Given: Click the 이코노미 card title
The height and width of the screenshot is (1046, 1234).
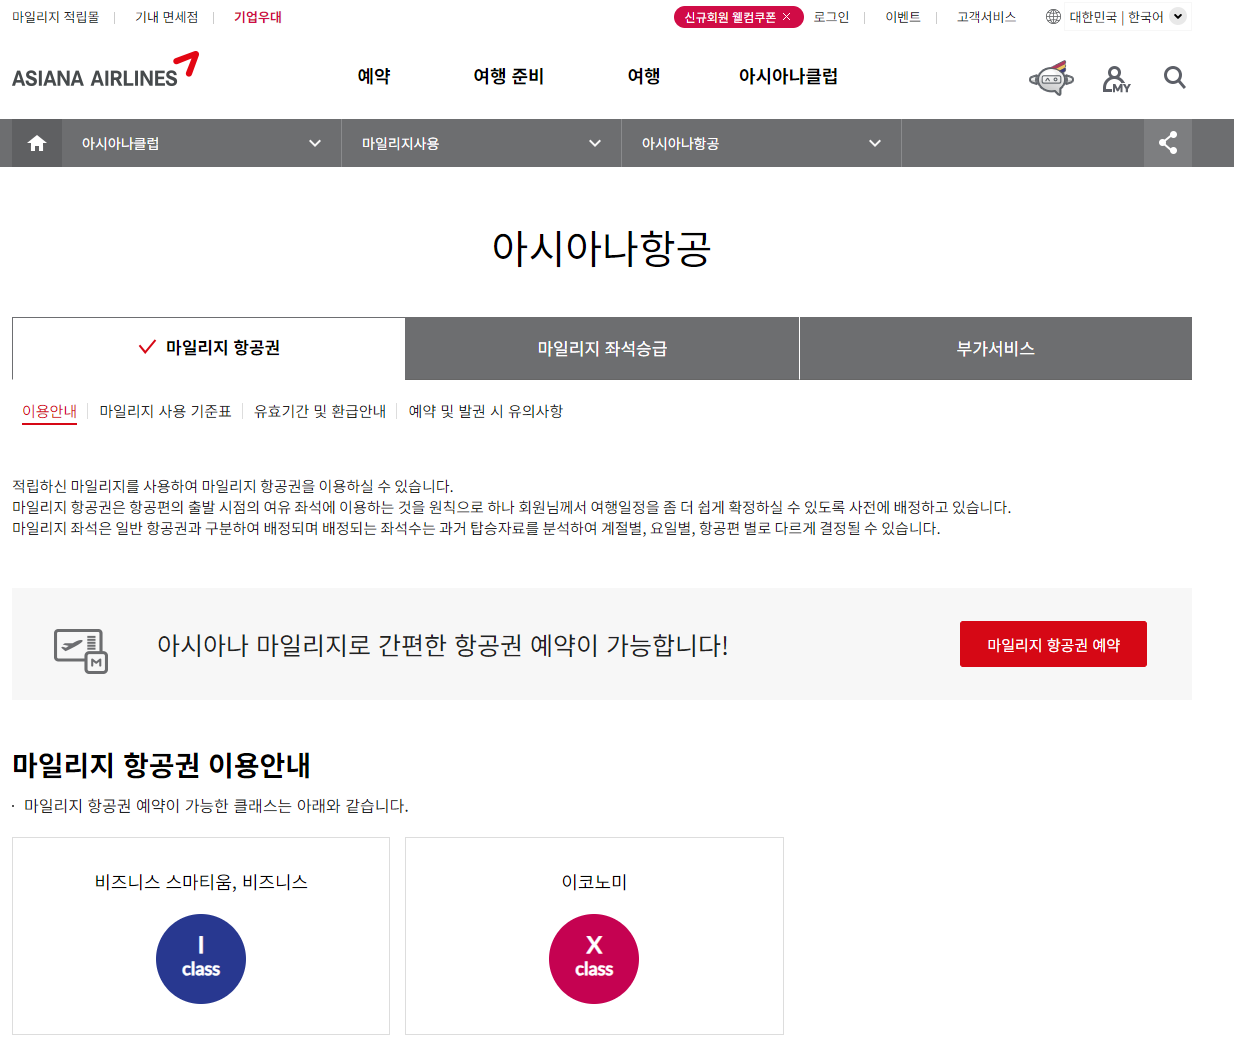Looking at the screenshot, I should click(x=594, y=882).
